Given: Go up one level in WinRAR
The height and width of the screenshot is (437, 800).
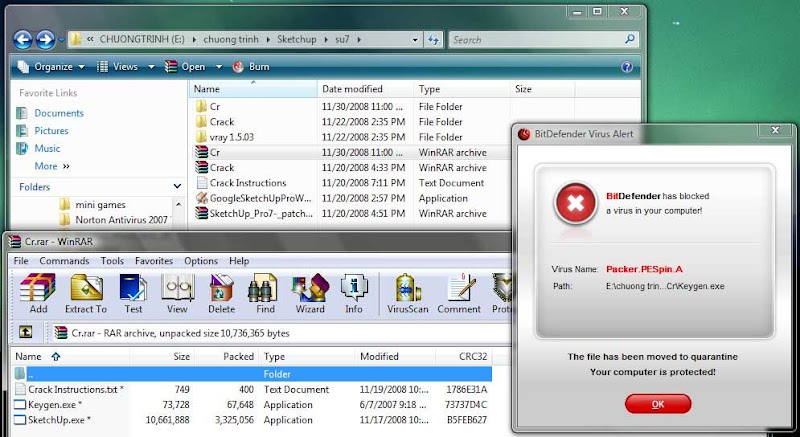Looking at the screenshot, I should (25, 332).
